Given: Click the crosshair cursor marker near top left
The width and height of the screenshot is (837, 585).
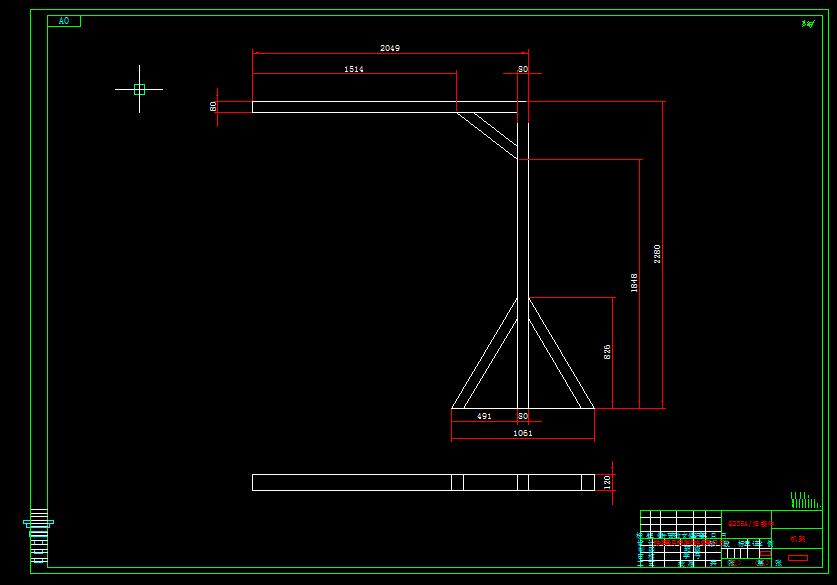Looking at the screenshot, I should 138,90.
